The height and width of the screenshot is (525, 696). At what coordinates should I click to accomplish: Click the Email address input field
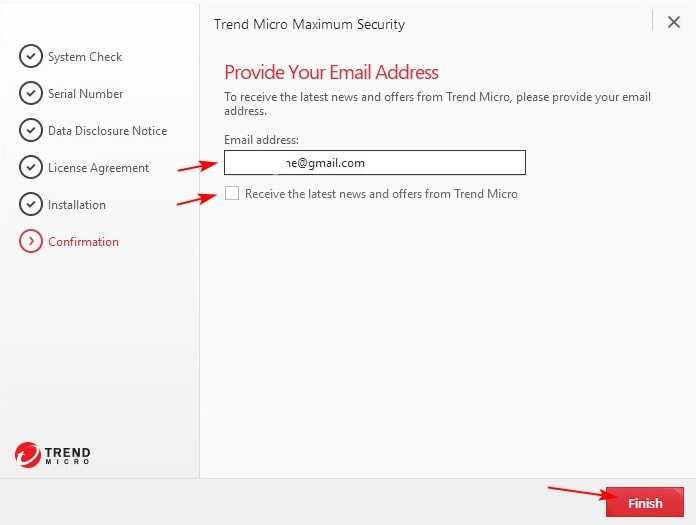[375, 162]
